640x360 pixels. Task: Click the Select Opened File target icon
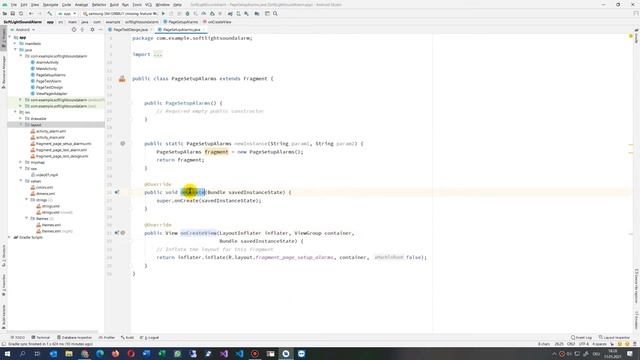74,30
